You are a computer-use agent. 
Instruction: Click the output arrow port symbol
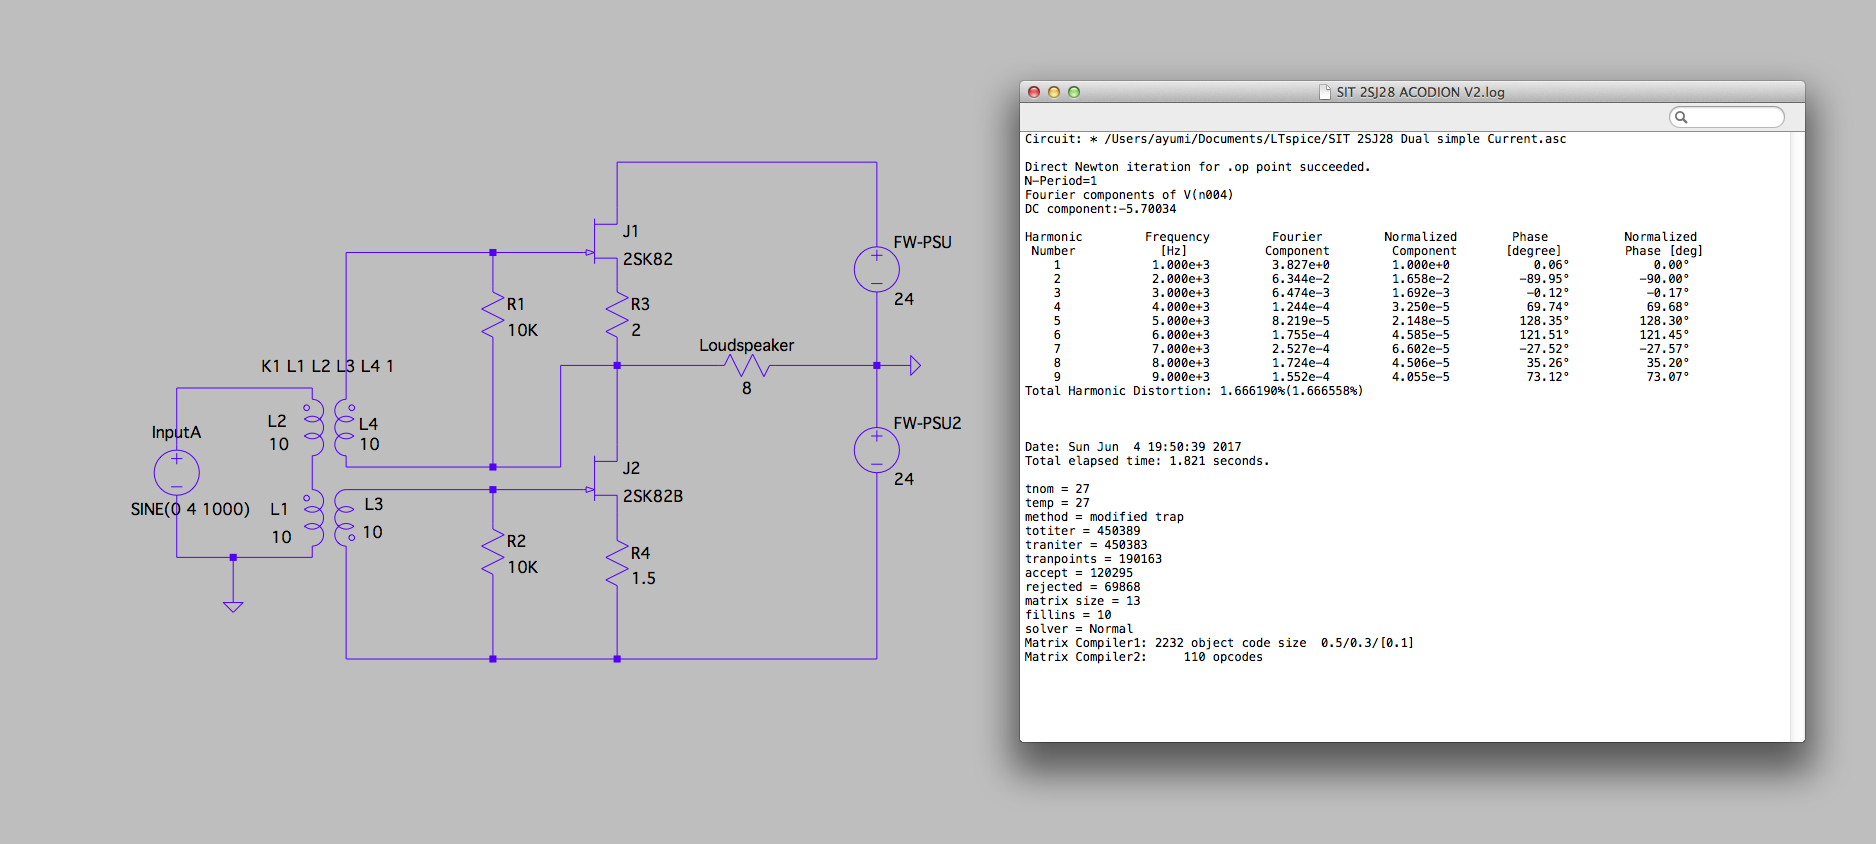click(x=915, y=366)
